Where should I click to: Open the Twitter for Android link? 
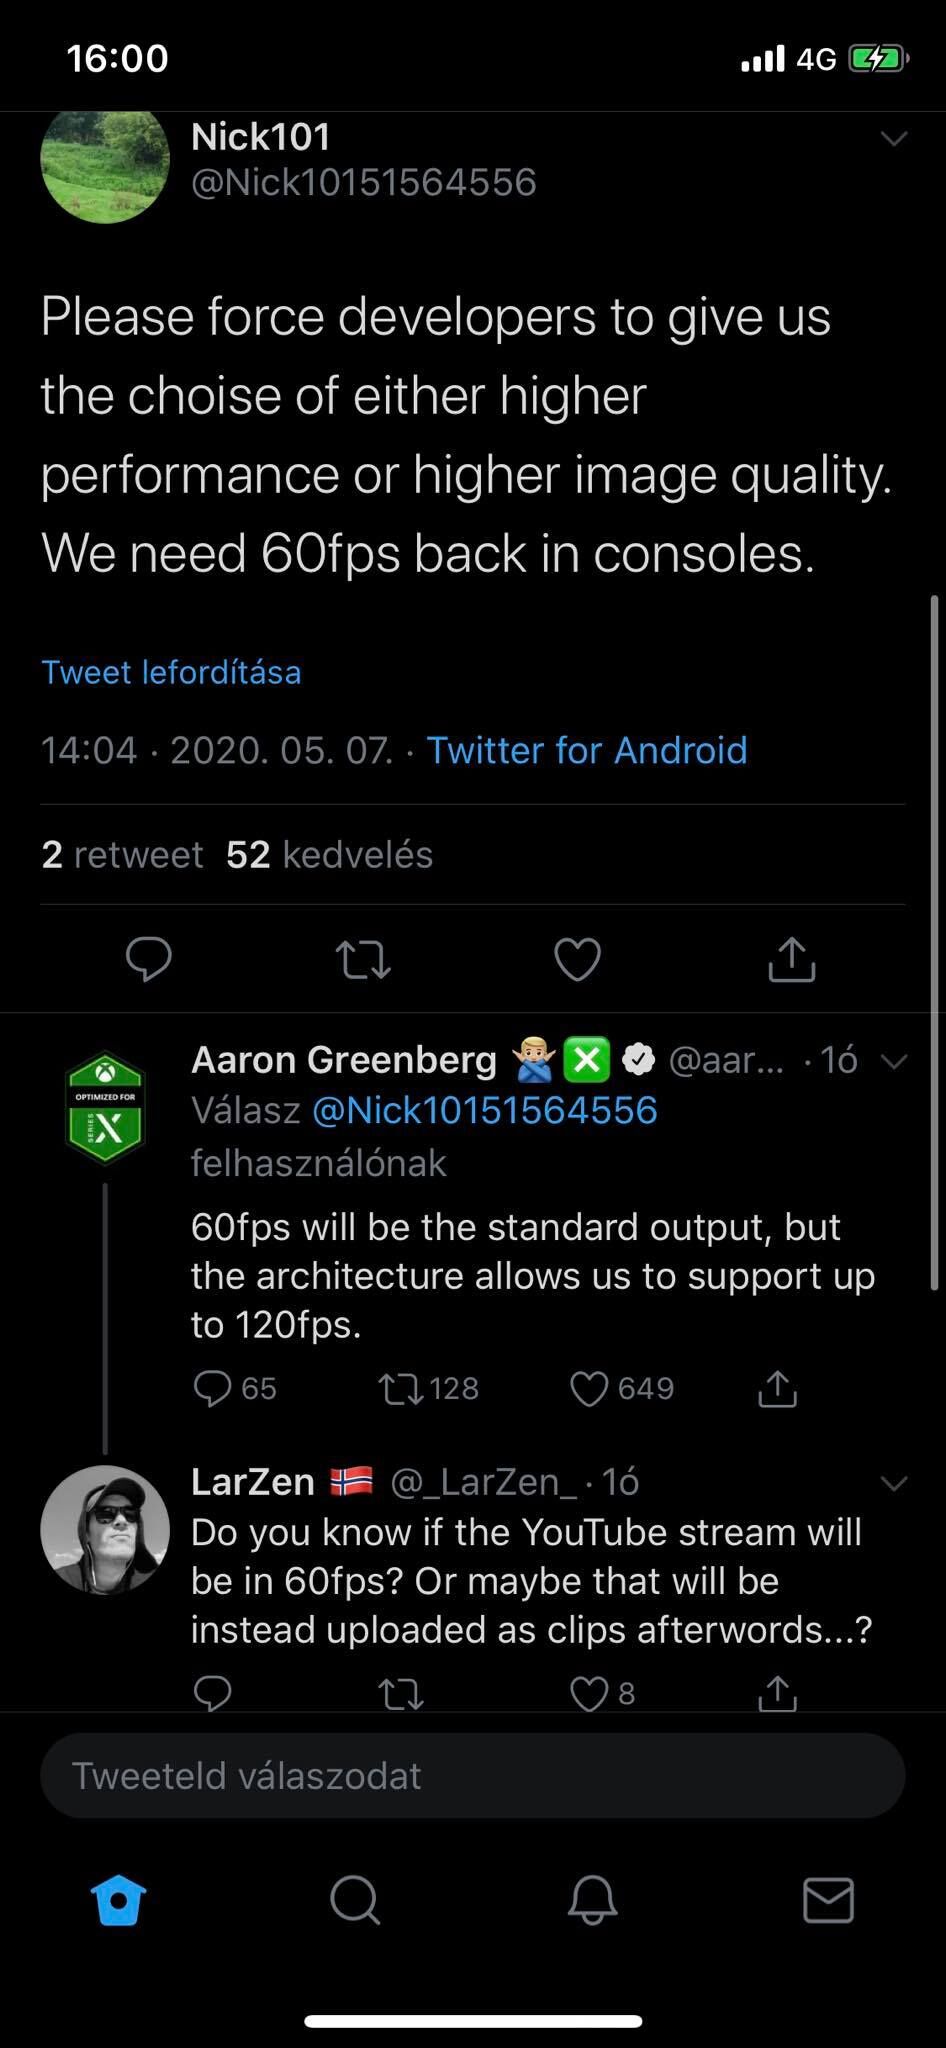click(x=587, y=750)
